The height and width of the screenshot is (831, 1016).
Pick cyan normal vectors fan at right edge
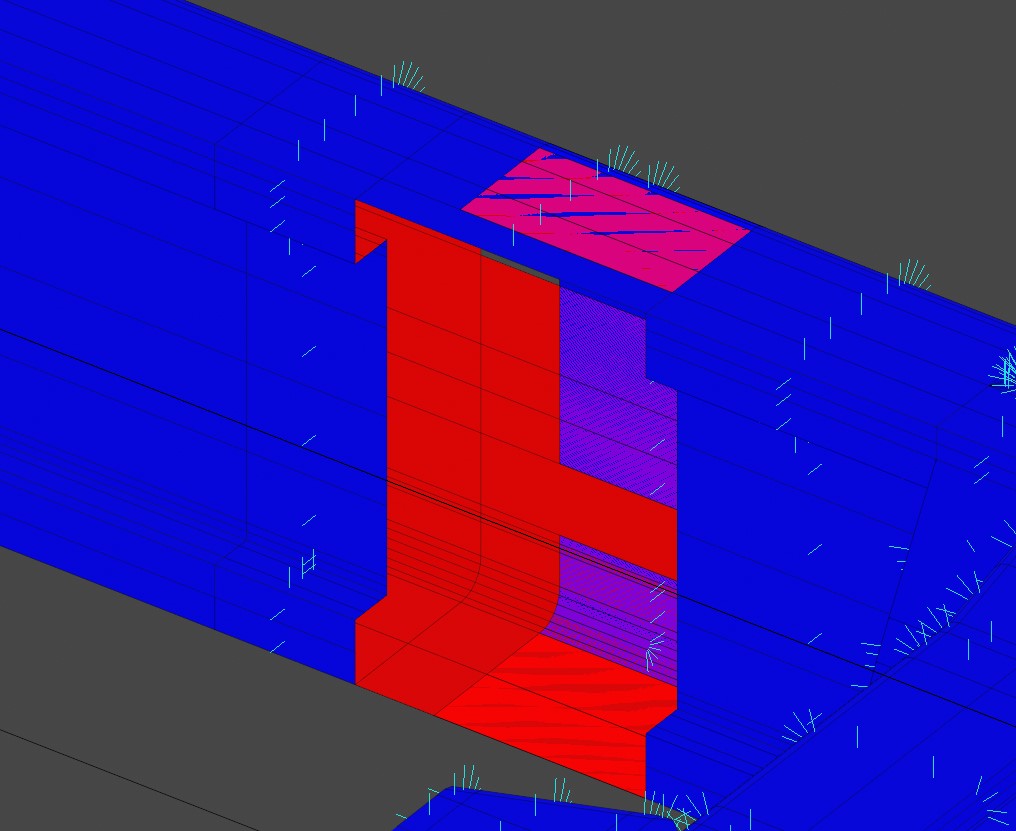(1005, 368)
